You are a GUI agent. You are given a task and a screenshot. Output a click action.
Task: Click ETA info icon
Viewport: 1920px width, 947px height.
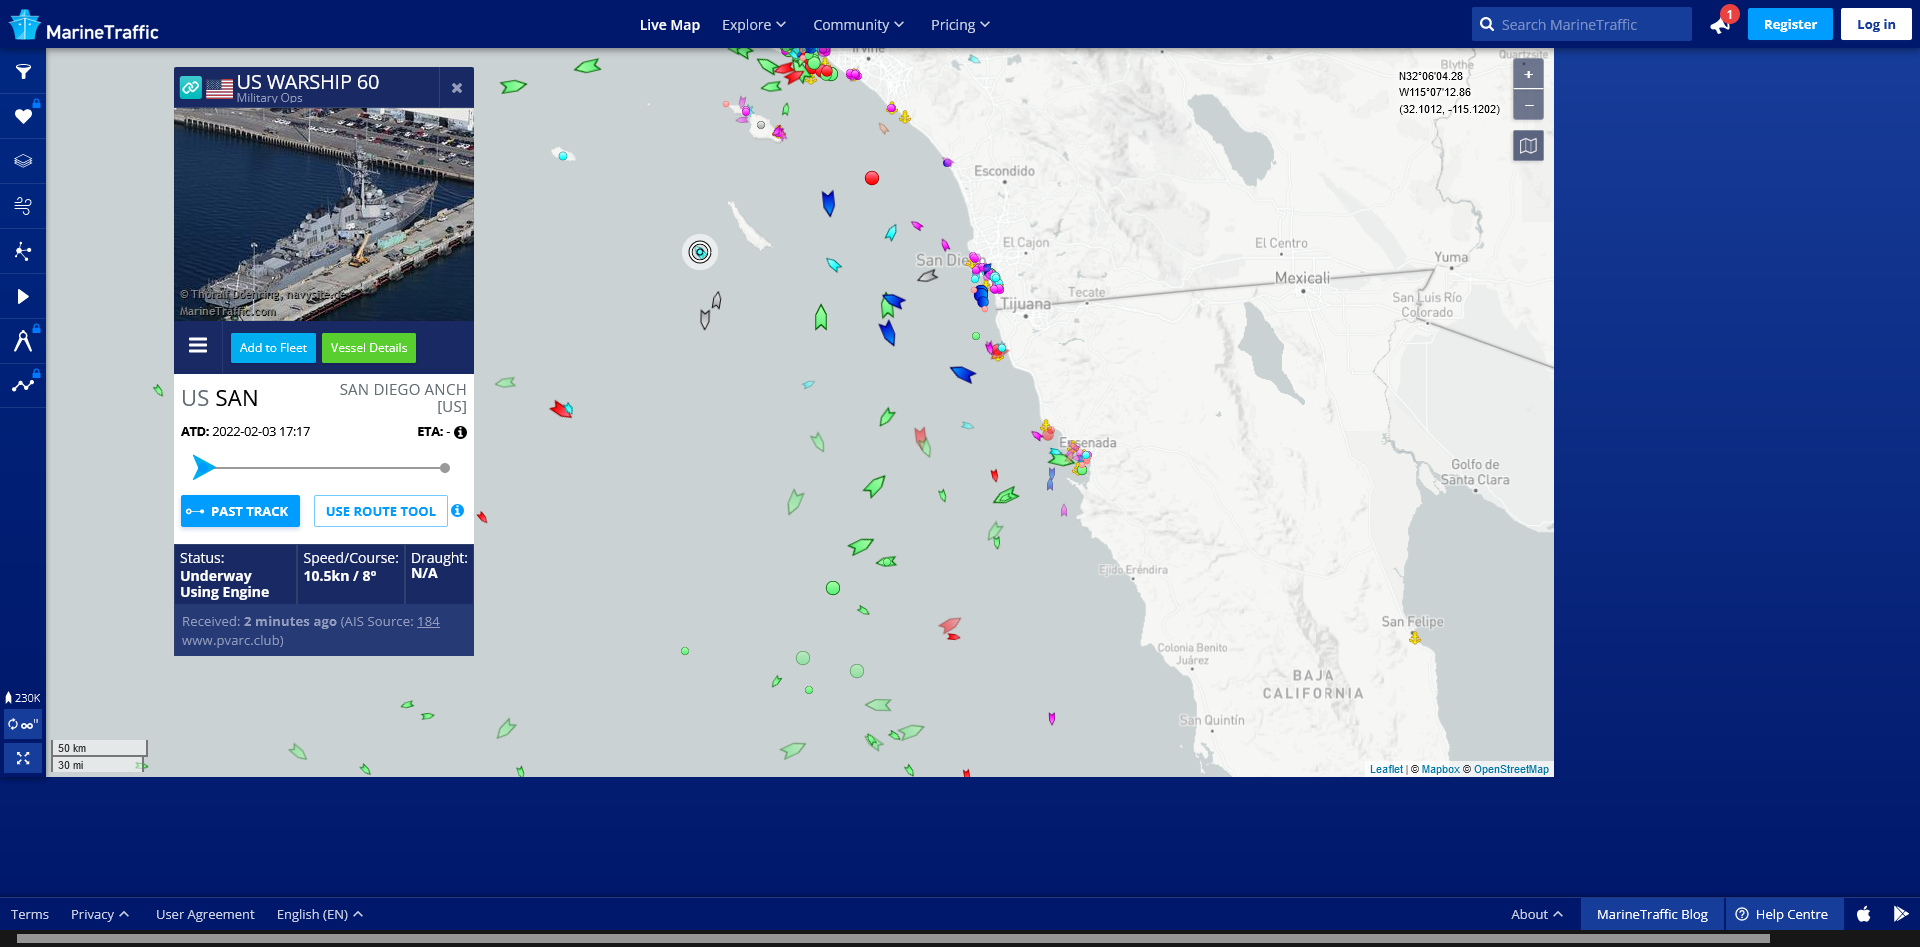[460, 433]
